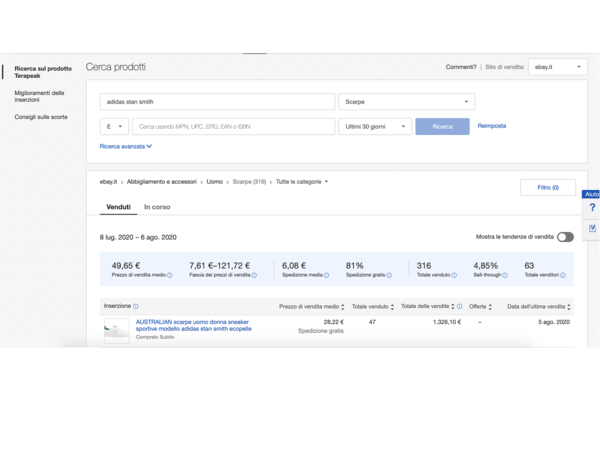This screenshot has width=600, height=450.
Task: Click the adidas stan smith keyword field
Action: click(217, 102)
